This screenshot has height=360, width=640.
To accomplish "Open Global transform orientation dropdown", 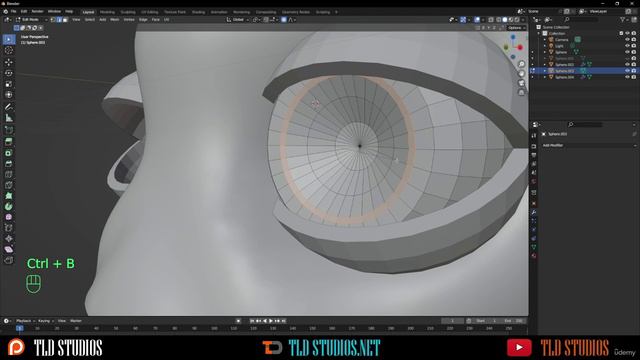I will coord(238,20).
